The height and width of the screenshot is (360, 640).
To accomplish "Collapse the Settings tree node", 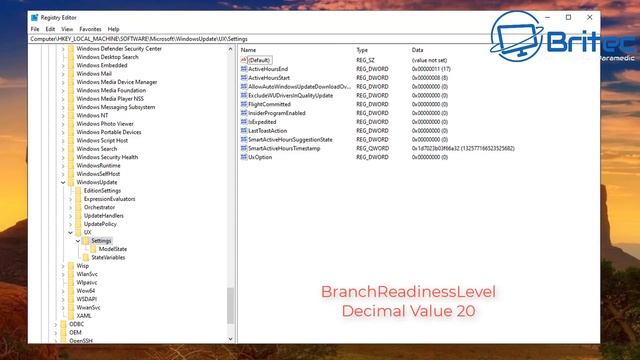I will click(78, 241).
